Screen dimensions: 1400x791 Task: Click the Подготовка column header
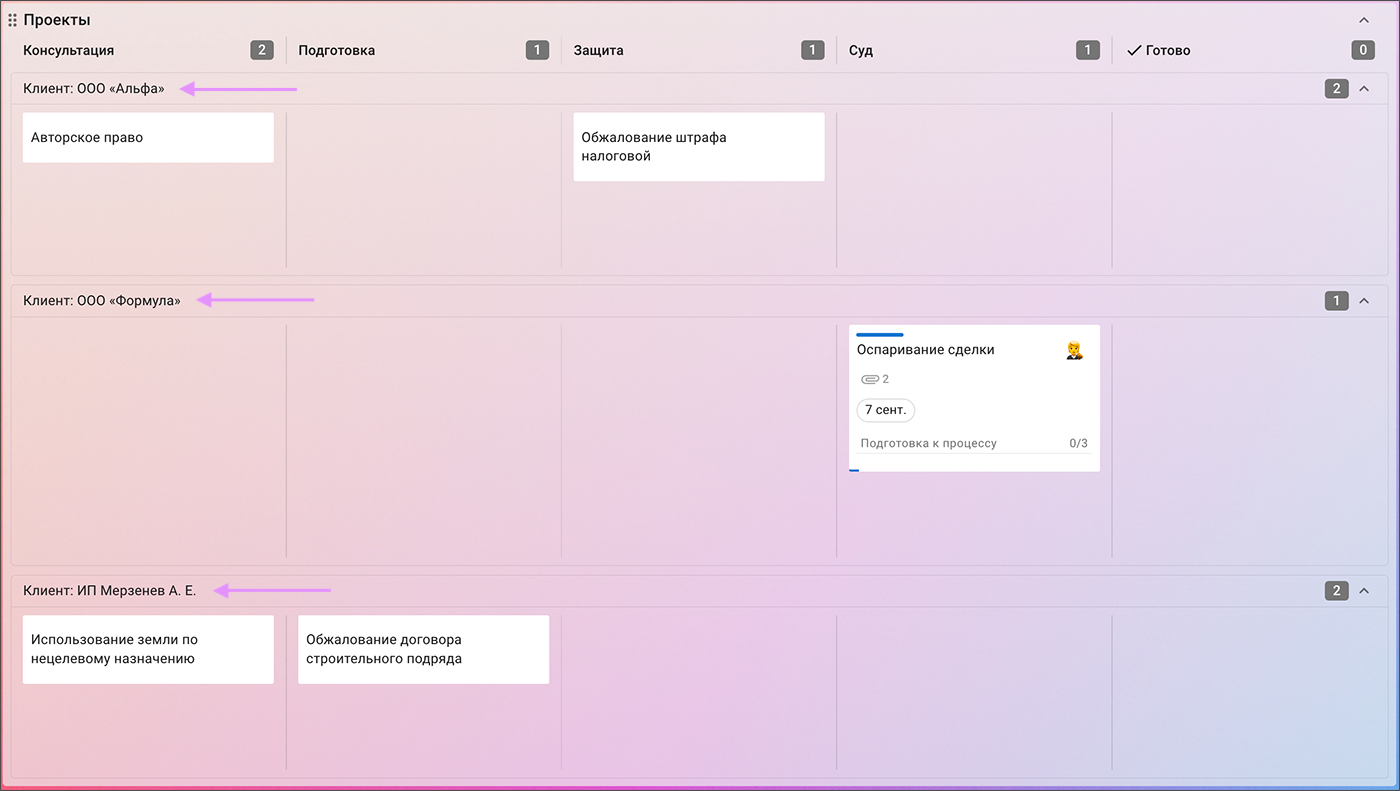click(336, 50)
